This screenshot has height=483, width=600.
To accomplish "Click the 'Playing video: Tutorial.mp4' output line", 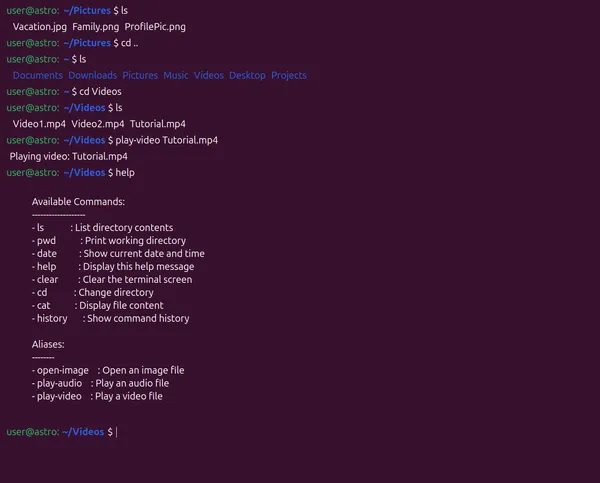I will click(x=69, y=157).
